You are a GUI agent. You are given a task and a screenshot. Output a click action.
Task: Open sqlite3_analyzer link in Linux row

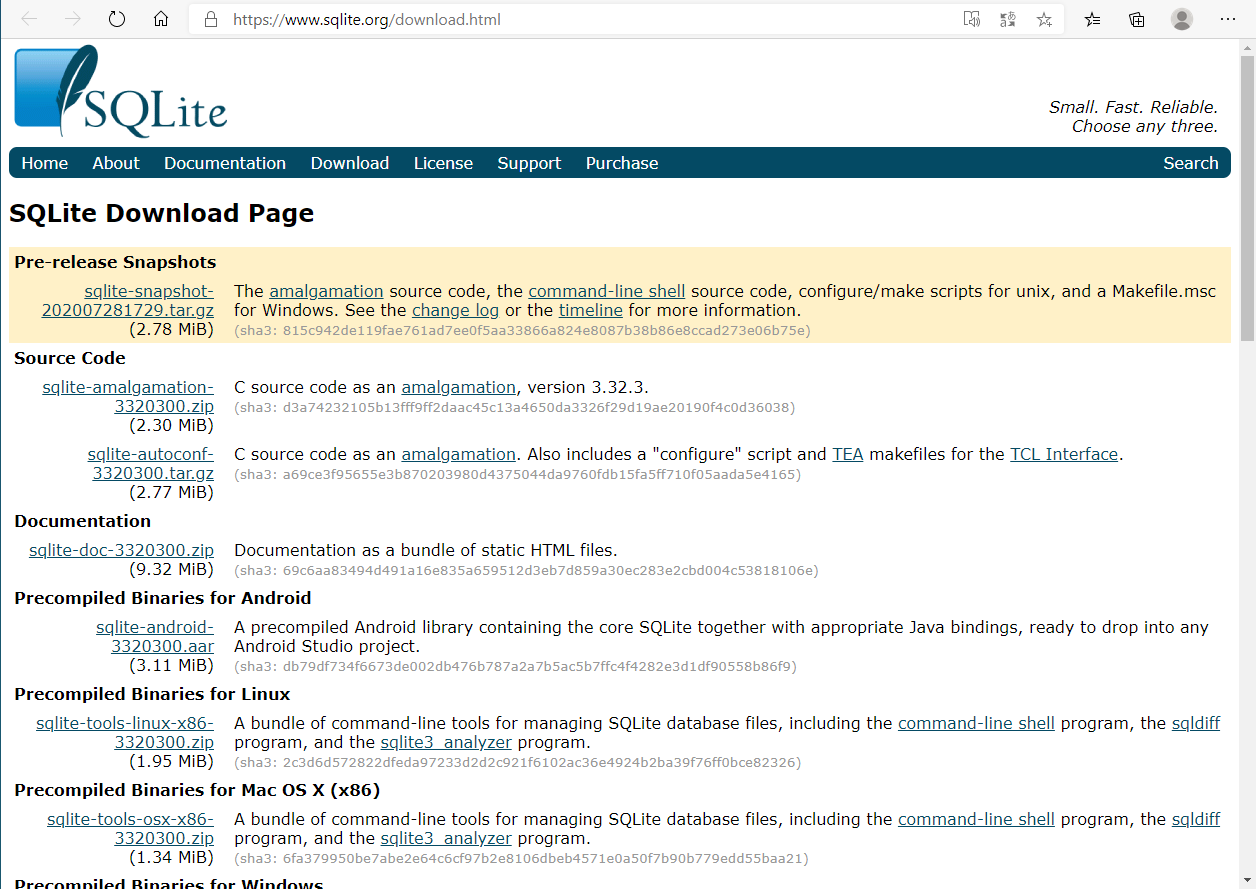446,742
